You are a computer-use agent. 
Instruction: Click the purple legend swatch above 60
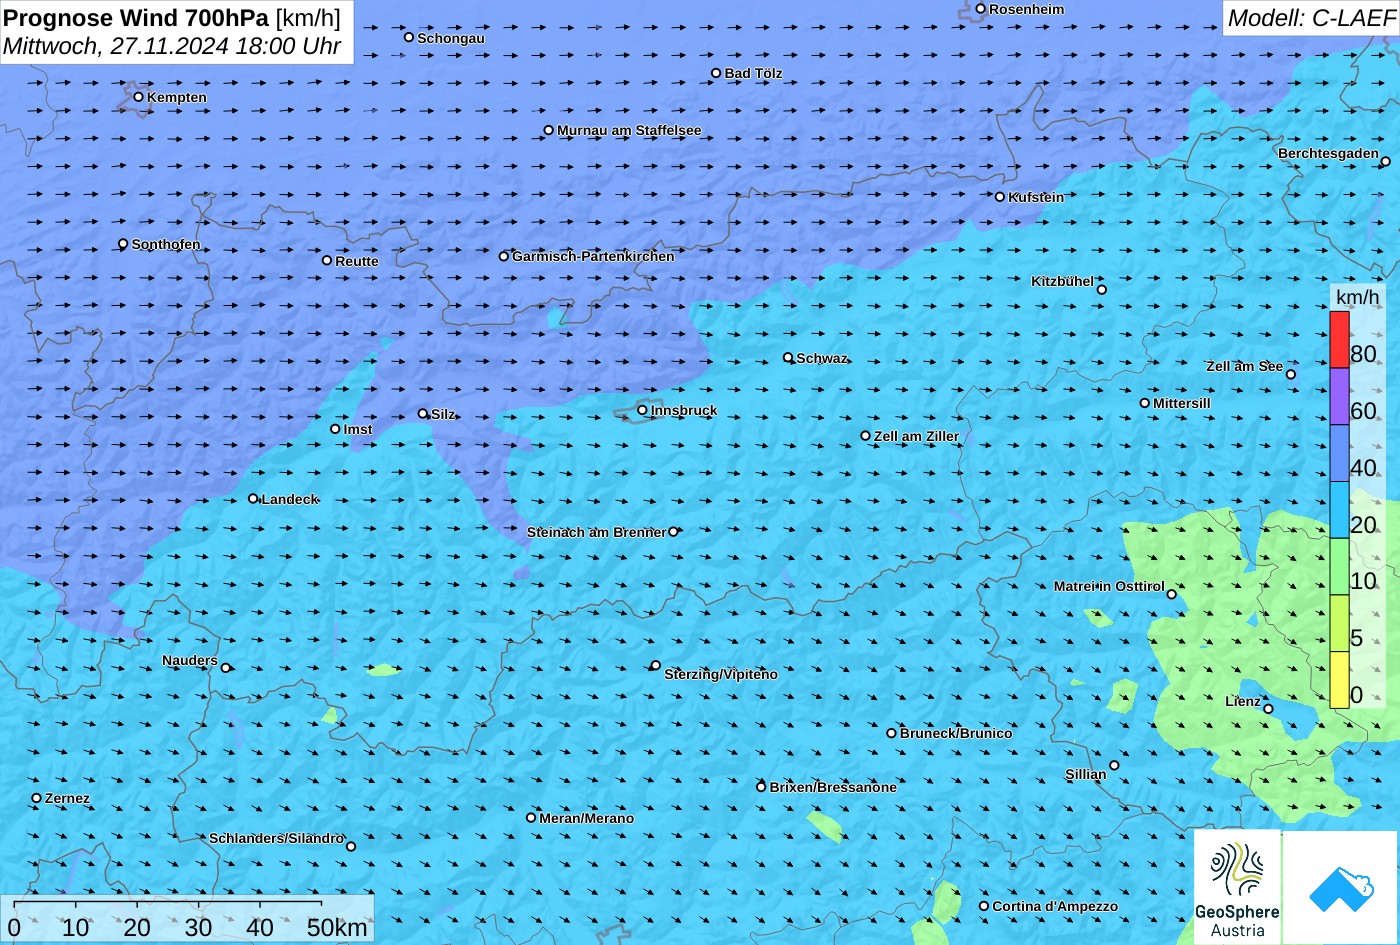point(1339,397)
